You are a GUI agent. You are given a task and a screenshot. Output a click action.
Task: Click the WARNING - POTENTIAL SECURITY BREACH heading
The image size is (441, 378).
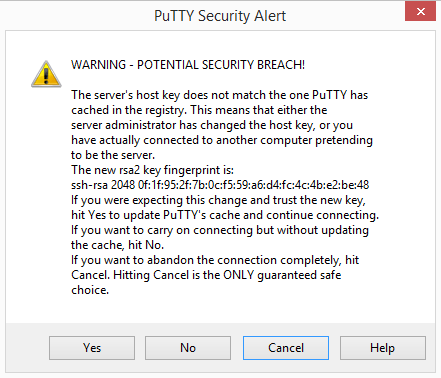point(188,65)
